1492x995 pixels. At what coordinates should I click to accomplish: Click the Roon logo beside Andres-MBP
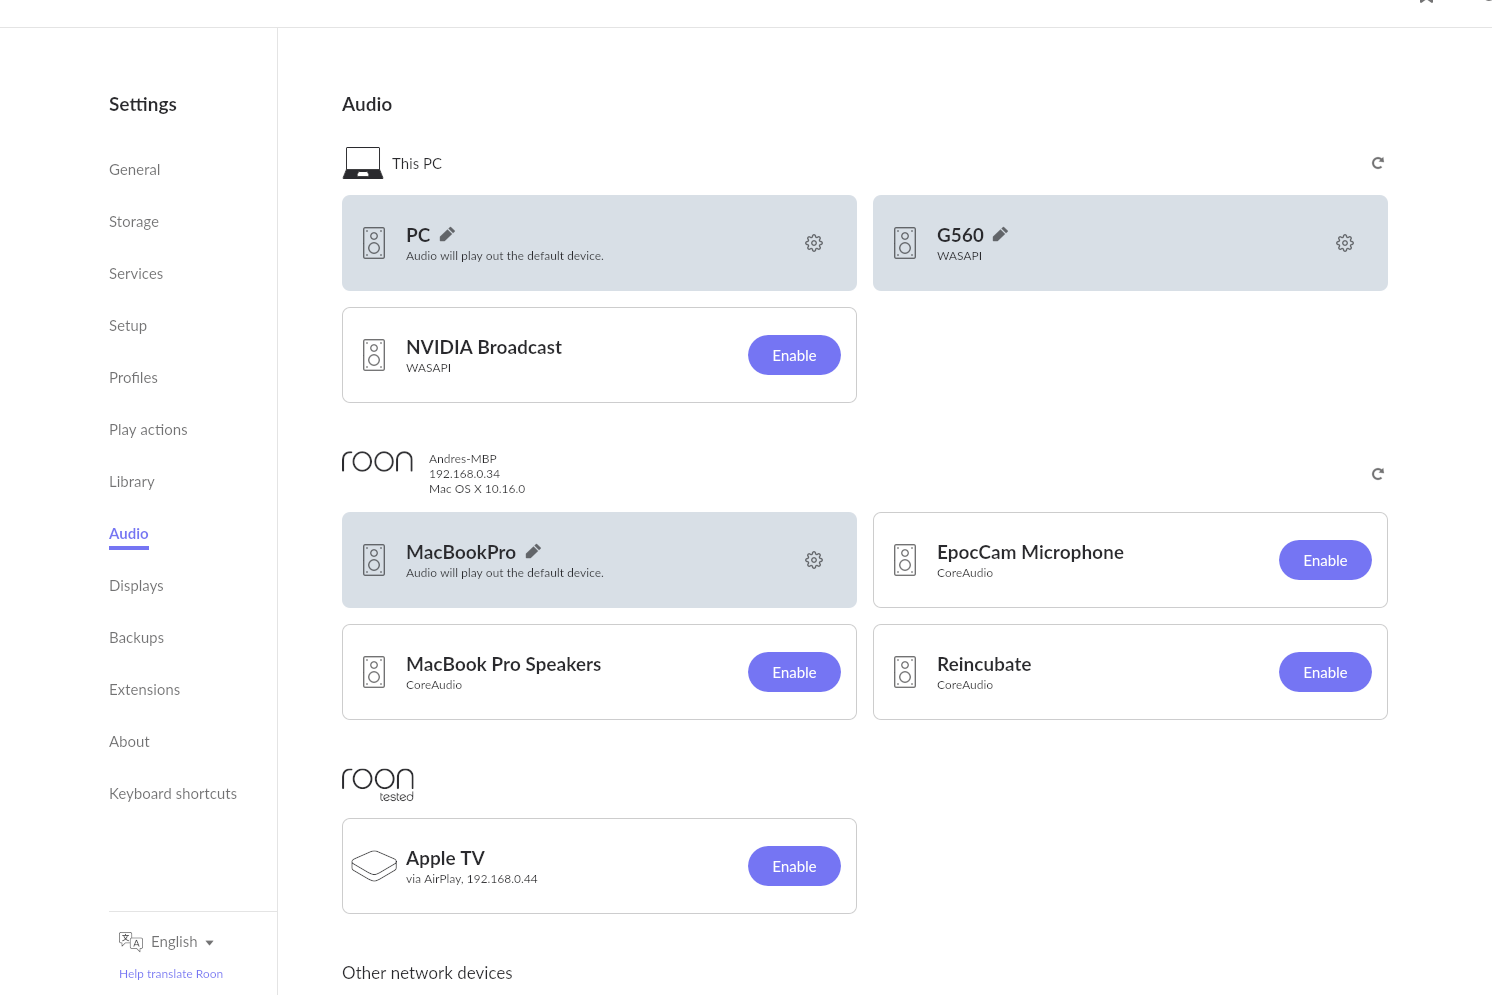377,461
